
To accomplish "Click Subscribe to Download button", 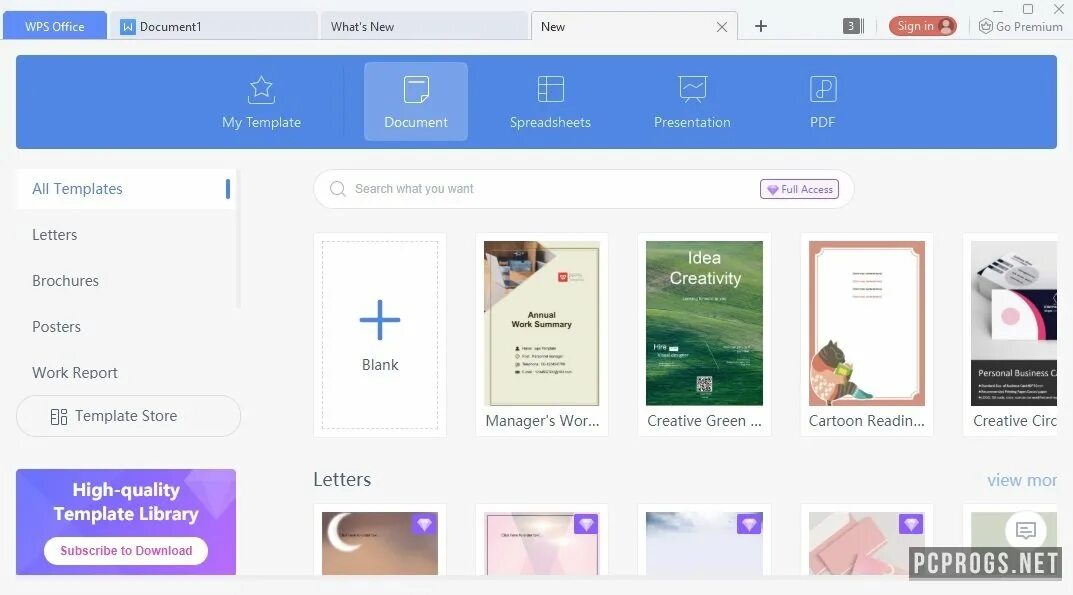I will 126,551.
